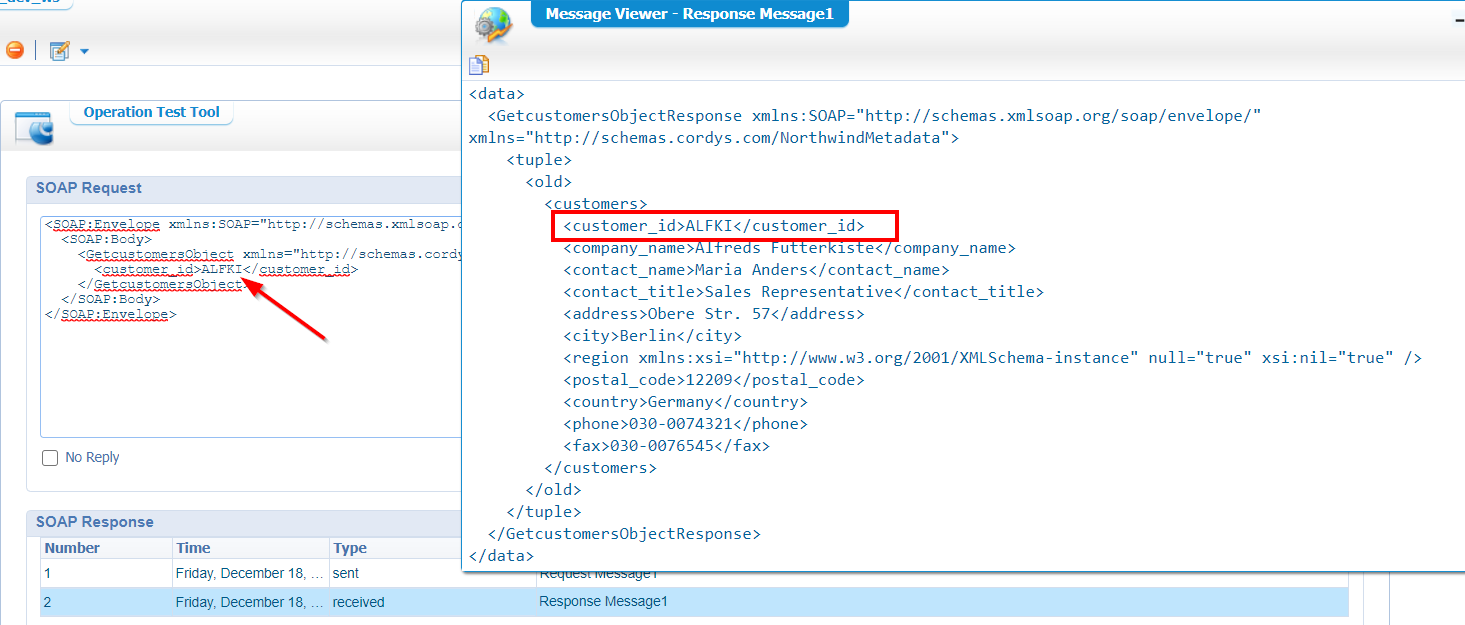1465x625 pixels.
Task: Sort by the Time column header
Action: (193, 548)
